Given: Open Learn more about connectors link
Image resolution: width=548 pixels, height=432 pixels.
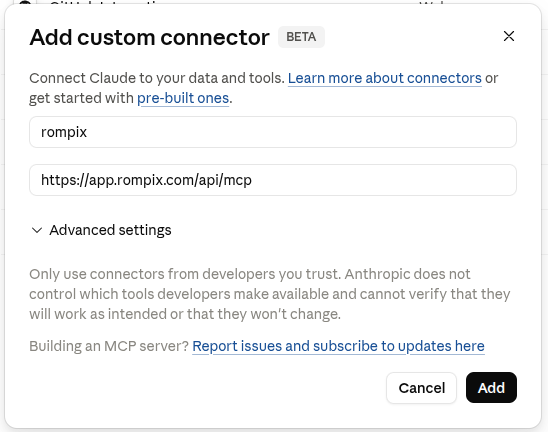Looking at the screenshot, I should pyautogui.click(x=385, y=78).
